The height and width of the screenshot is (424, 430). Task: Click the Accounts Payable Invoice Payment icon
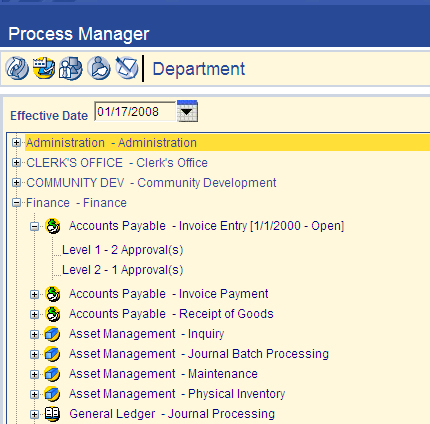click(x=53, y=294)
